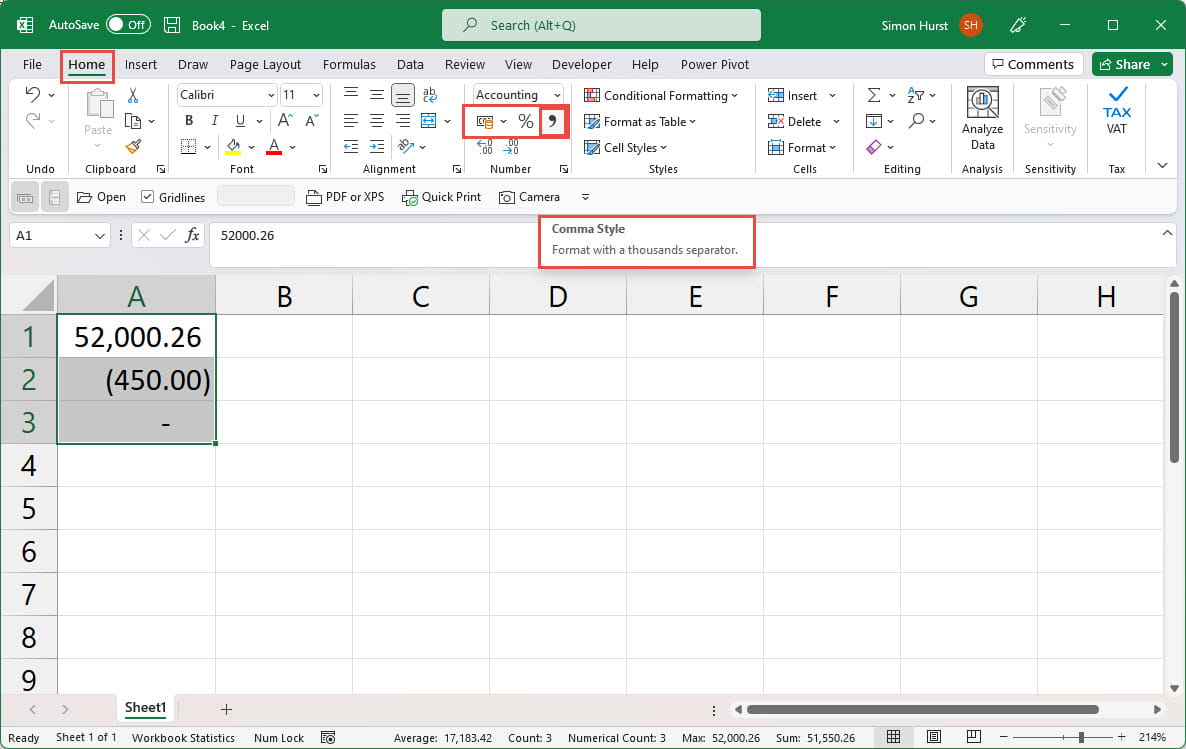Click the zoom slider in status bar

point(1080,737)
